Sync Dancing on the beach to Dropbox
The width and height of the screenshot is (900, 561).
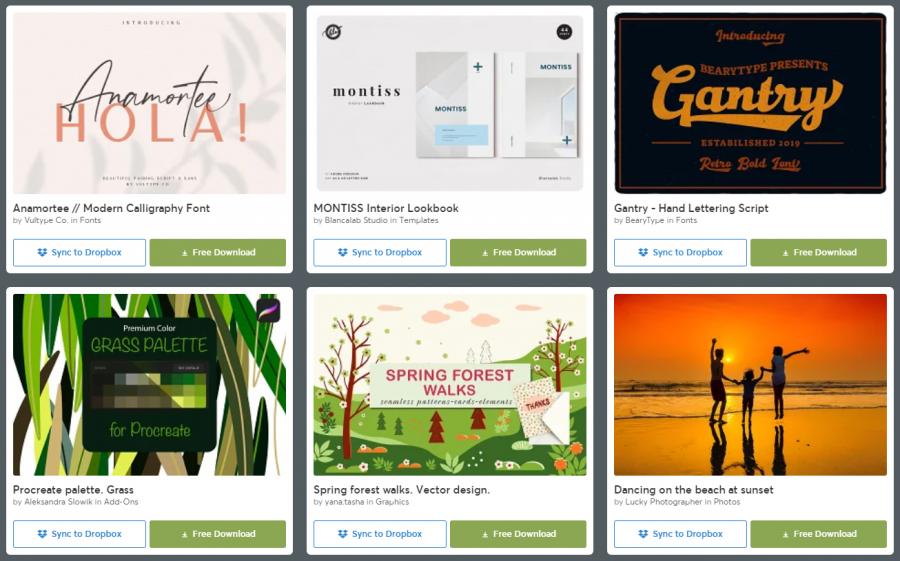680,534
